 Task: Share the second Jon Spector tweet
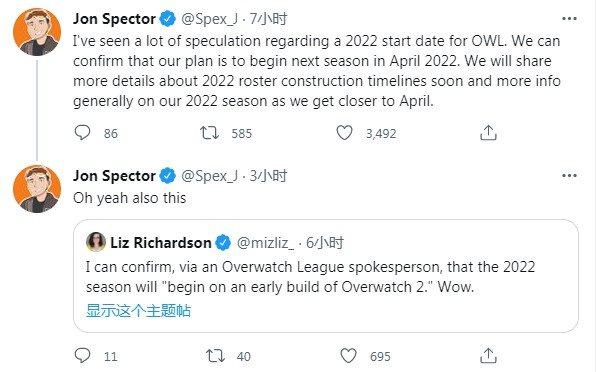click(488, 356)
